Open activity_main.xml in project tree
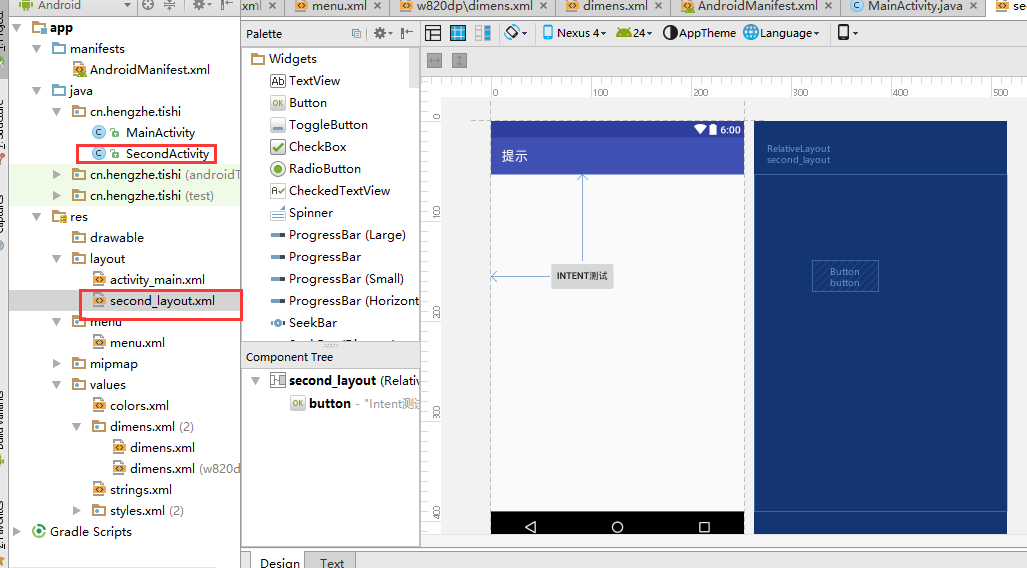Viewport: 1027px width, 568px height. tap(157, 280)
